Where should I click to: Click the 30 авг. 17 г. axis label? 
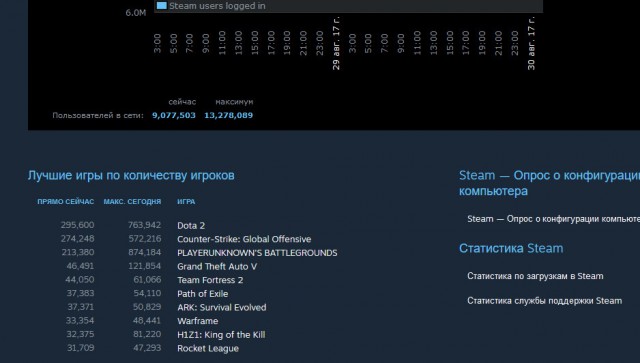tap(531, 43)
